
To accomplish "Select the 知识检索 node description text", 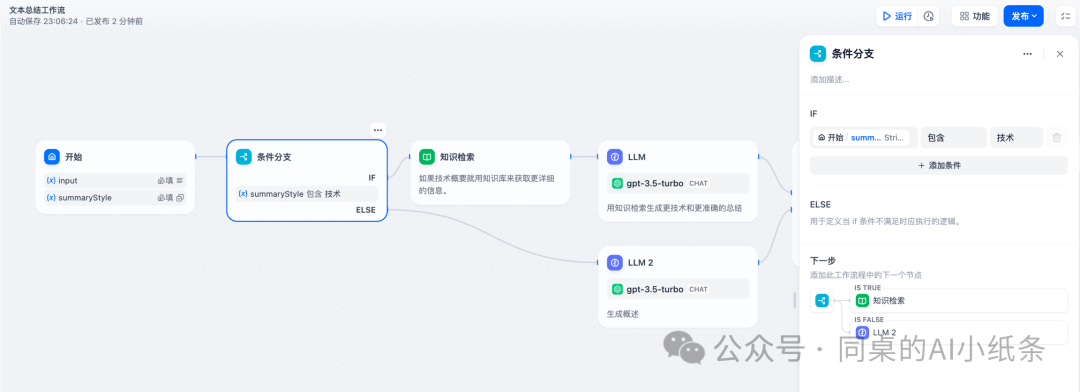I will [x=486, y=185].
